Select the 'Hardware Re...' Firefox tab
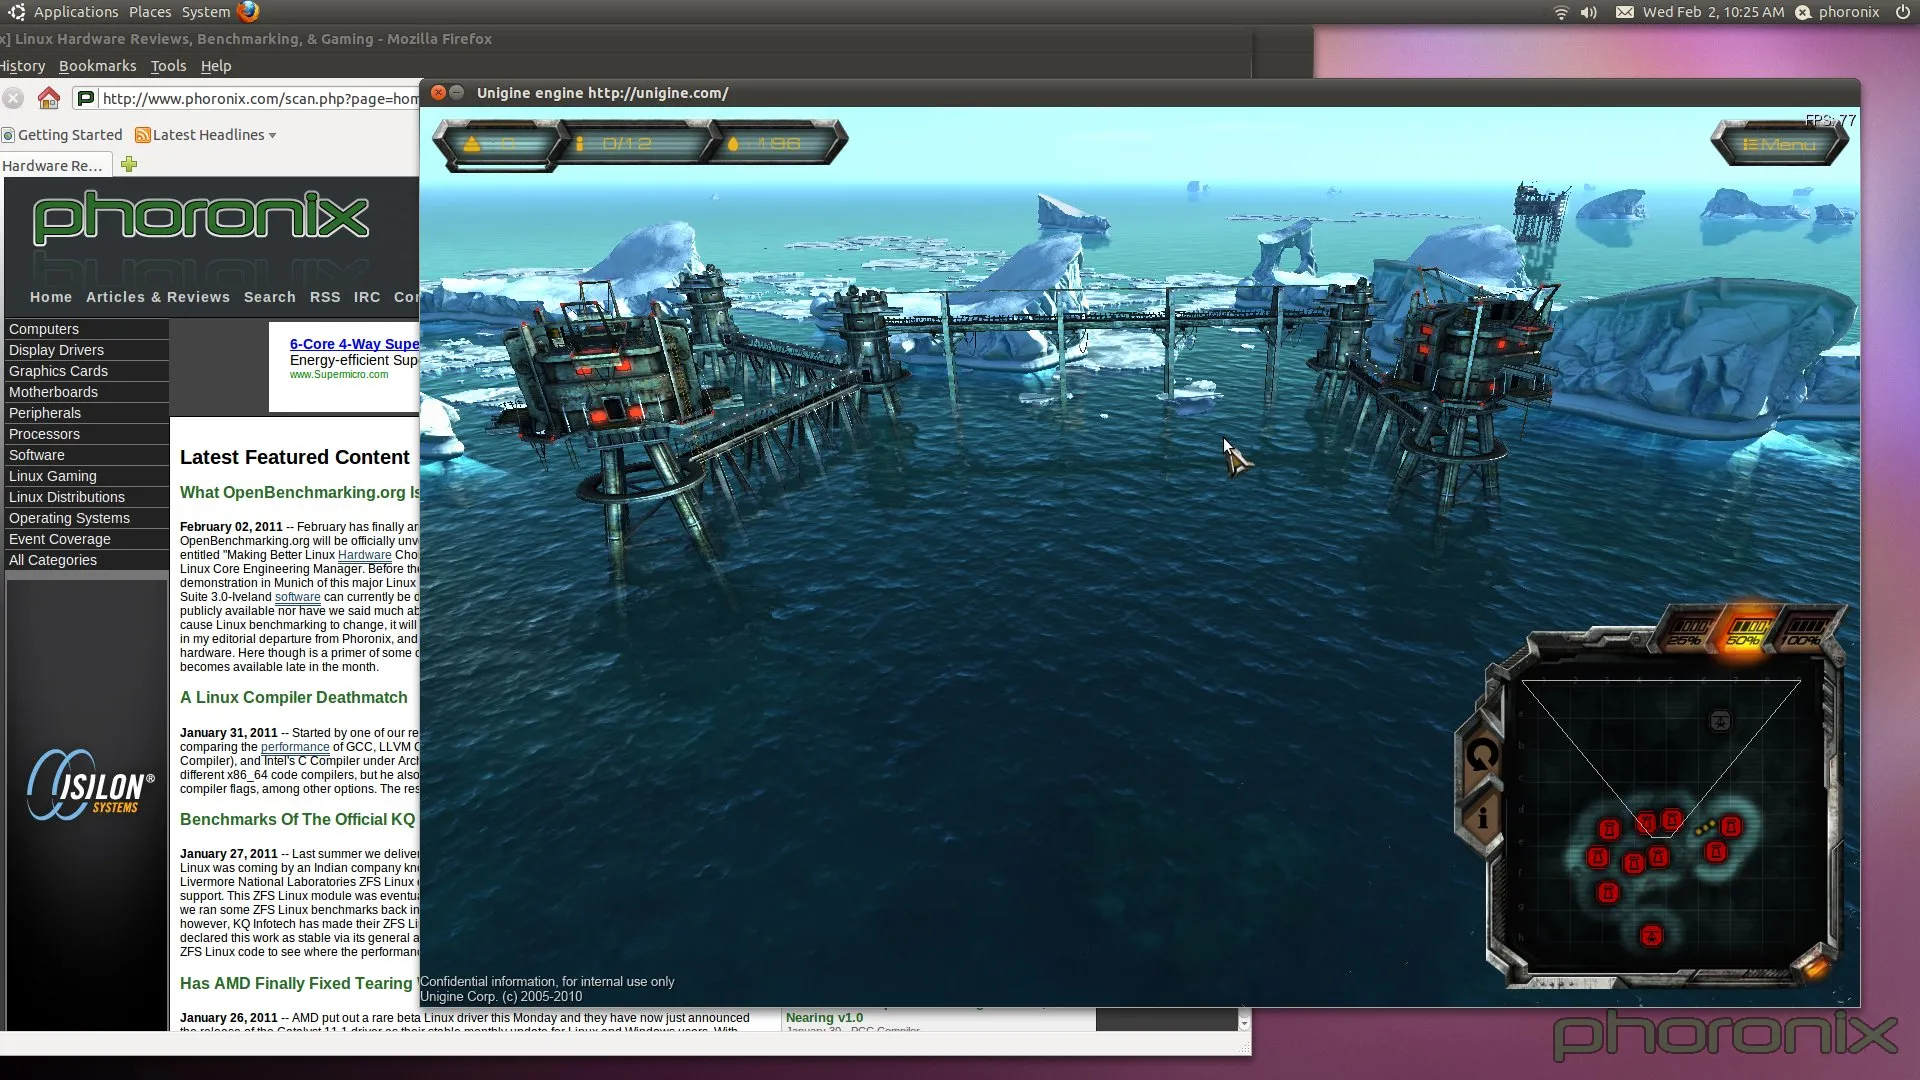Screen dimensions: 1920x1080 [53, 166]
